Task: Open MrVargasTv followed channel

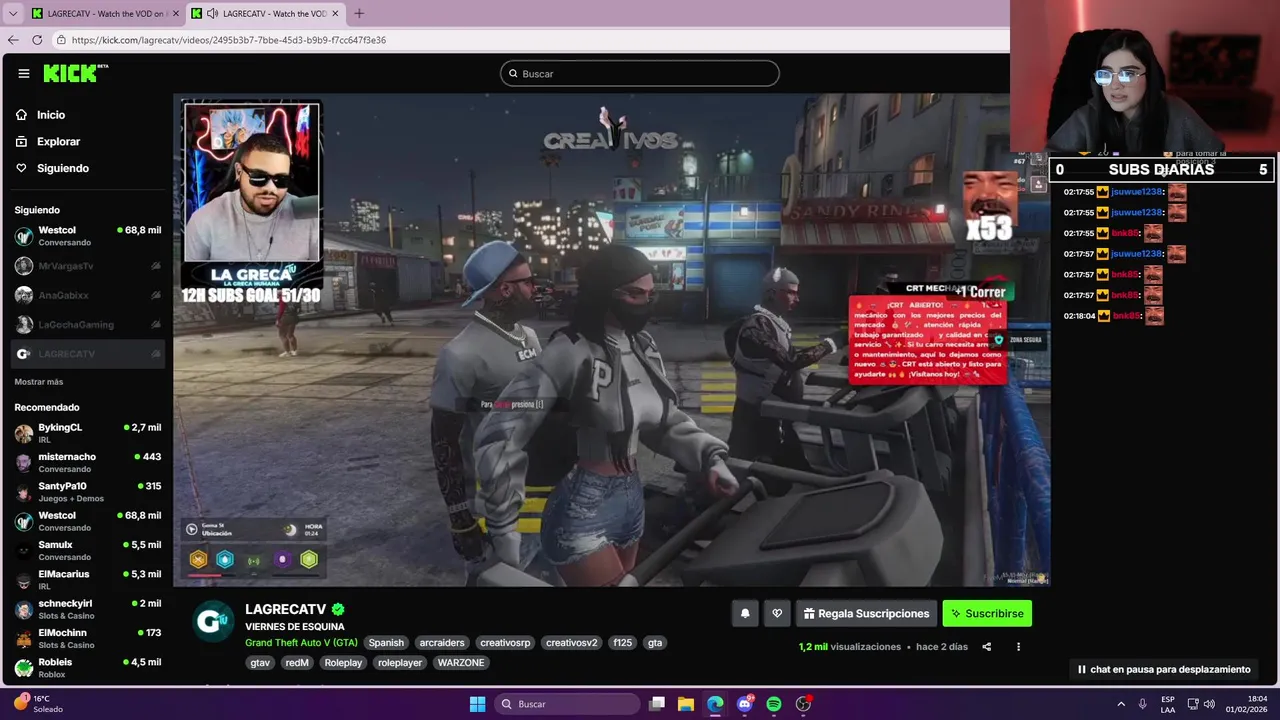Action: click(x=88, y=266)
